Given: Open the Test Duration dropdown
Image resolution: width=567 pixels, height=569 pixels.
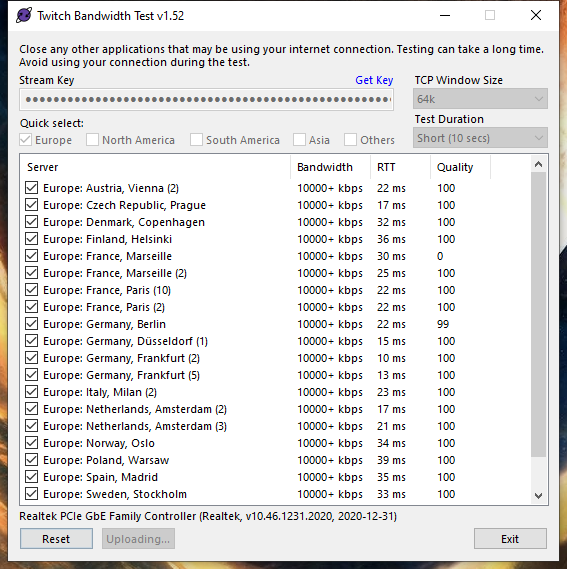Looking at the screenshot, I should click(x=480, y=138).
